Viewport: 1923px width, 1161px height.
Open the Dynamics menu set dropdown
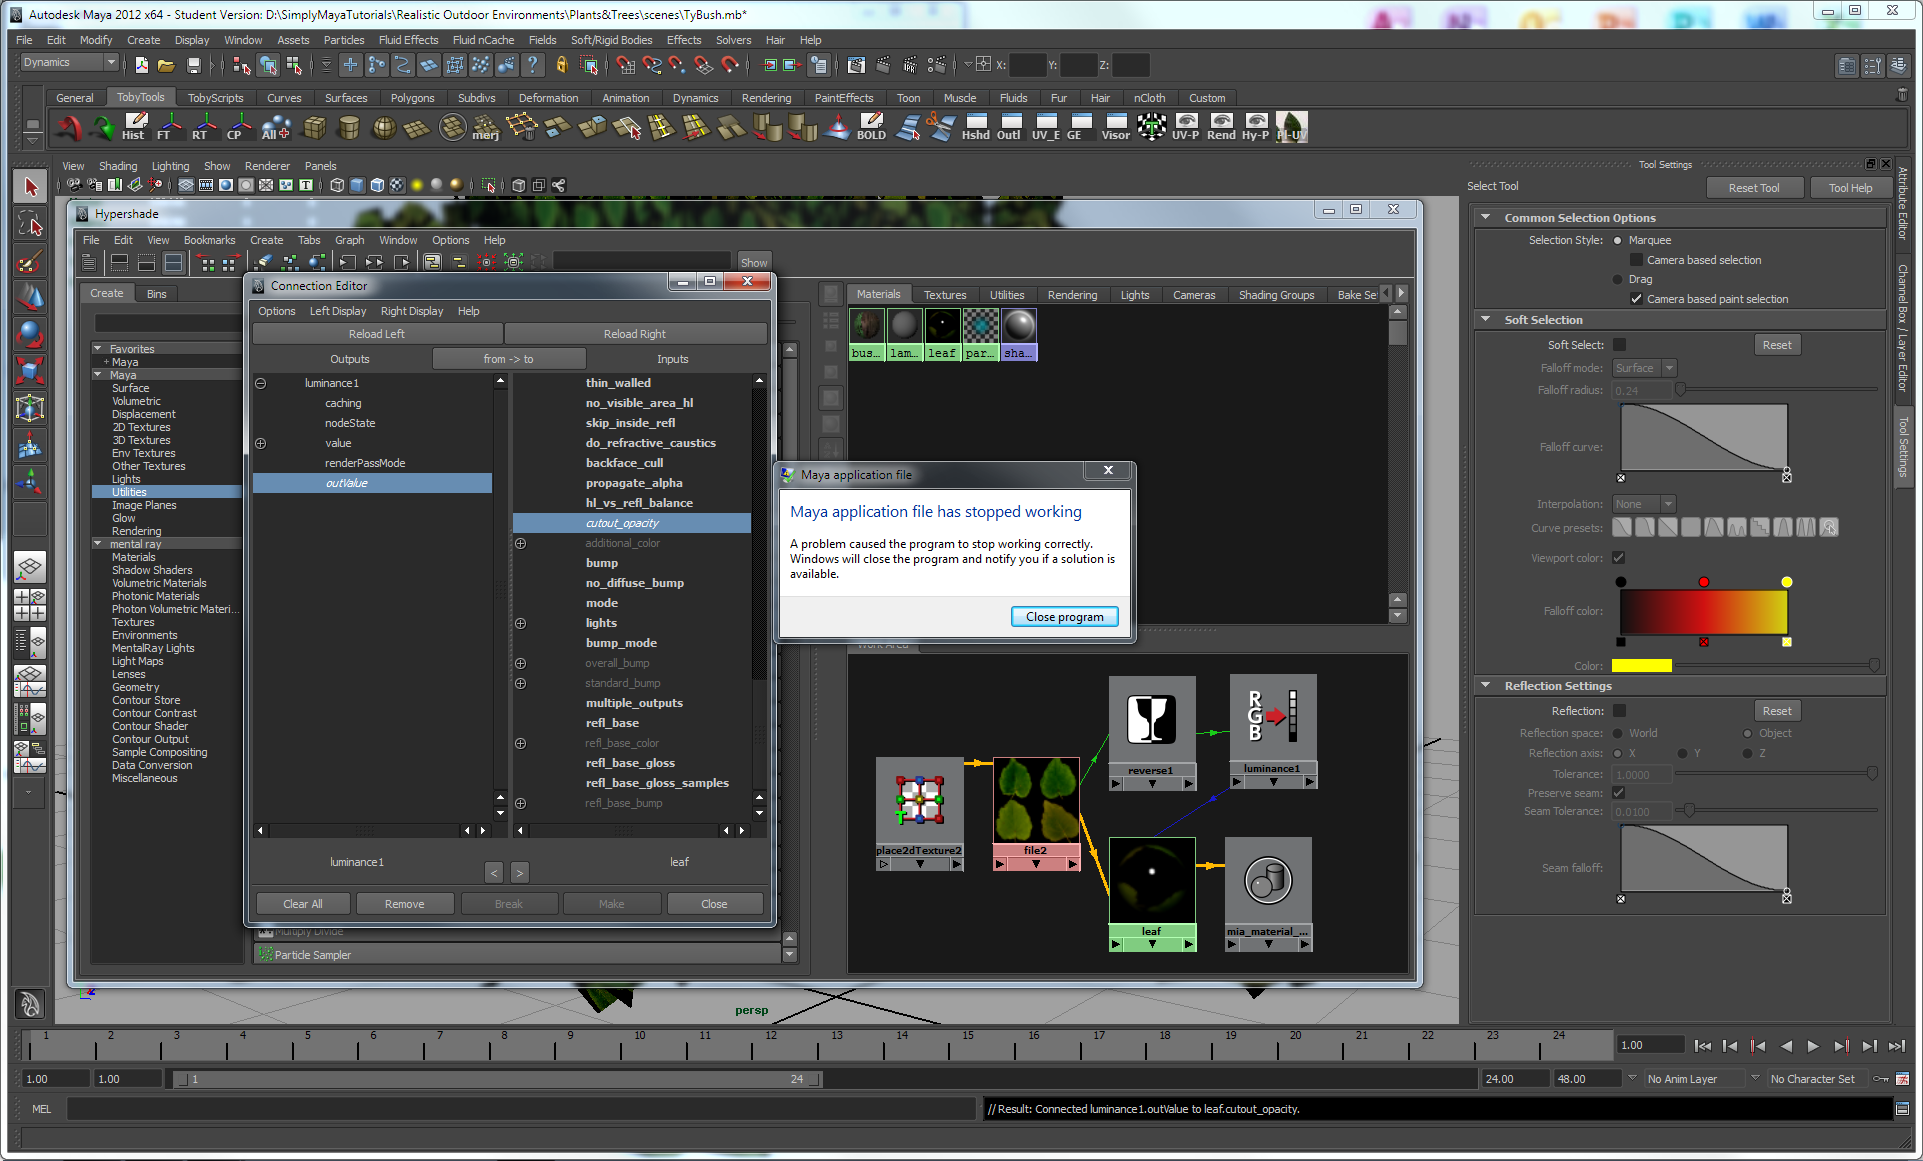click(69, 63)
